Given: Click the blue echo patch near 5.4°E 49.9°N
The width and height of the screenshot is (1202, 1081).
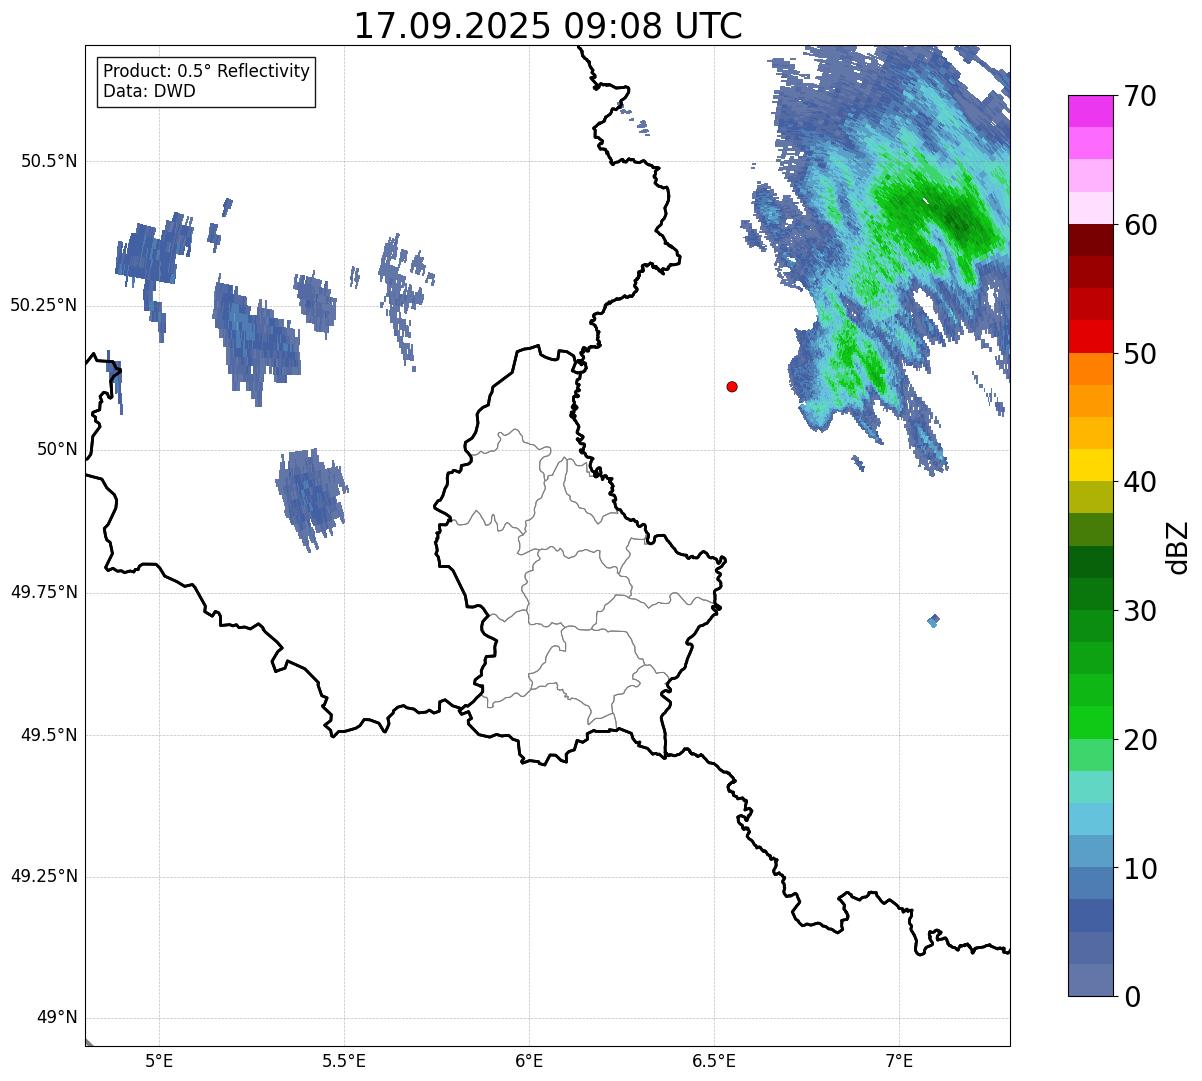Looking at the screenshot, I should click(311, 498).
